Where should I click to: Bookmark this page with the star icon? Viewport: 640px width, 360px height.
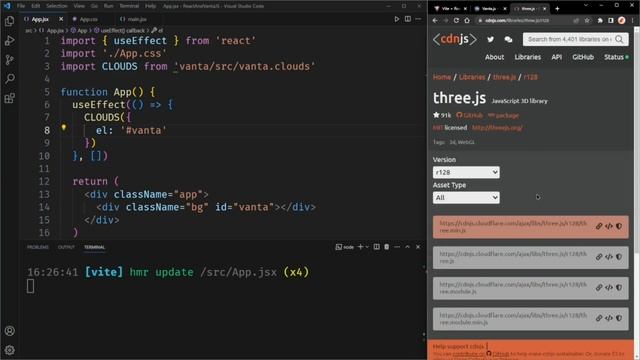587,20
